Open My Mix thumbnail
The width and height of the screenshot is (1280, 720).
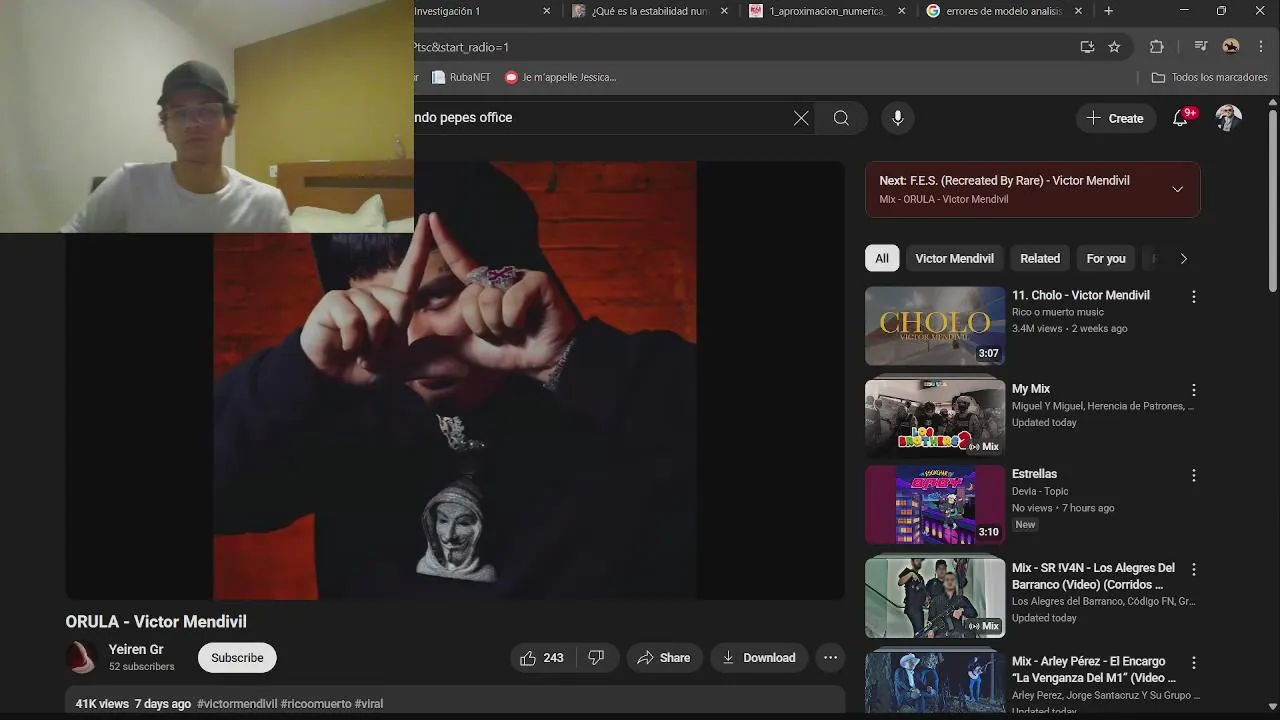(935, 418)
